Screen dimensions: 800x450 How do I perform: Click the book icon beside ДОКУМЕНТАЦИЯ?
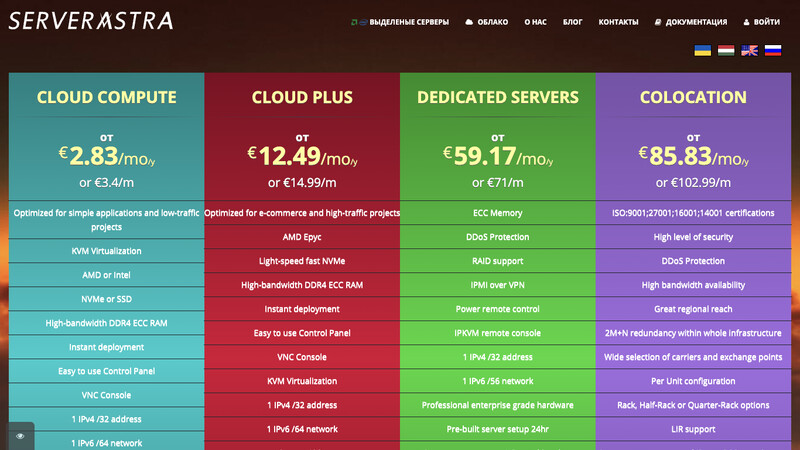[658, 21]
